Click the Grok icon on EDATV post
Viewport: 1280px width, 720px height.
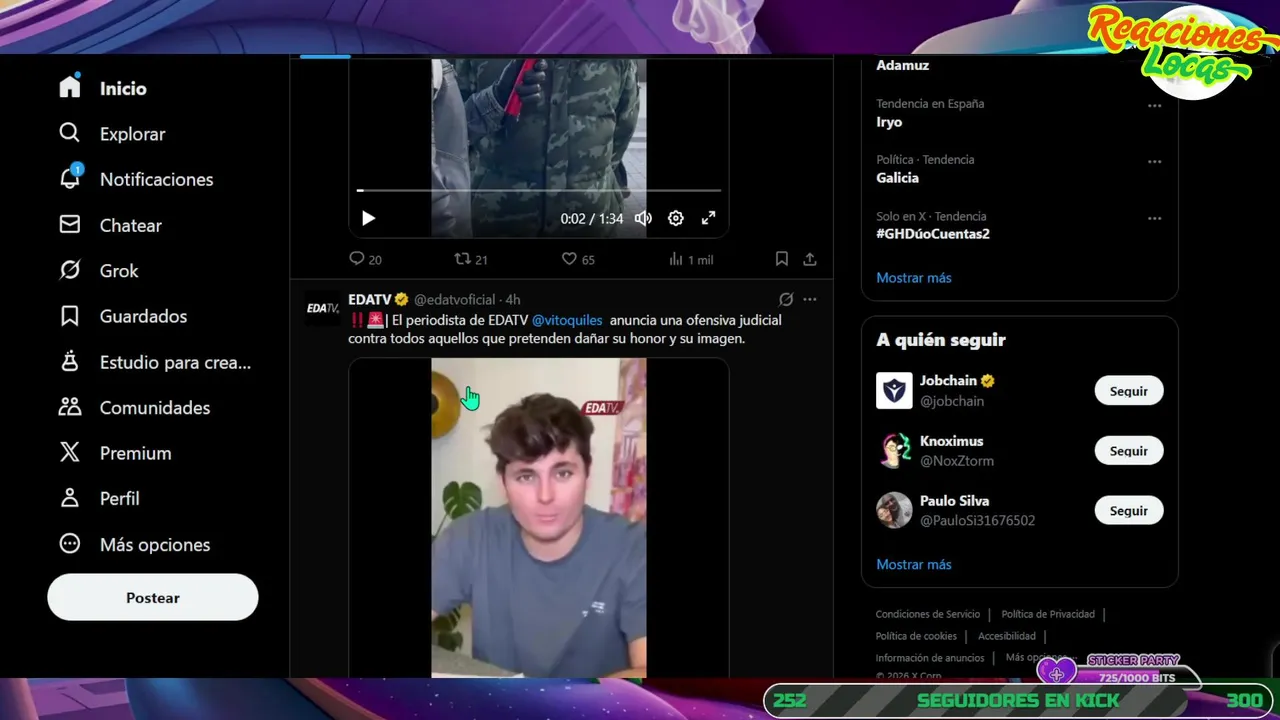(x=786, y=299)
